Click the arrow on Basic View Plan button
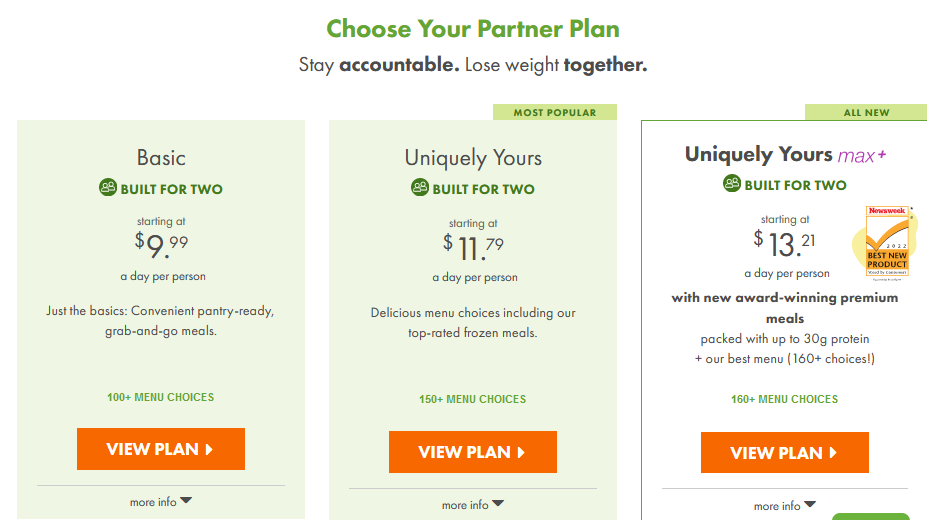 [x=209, y=450]
